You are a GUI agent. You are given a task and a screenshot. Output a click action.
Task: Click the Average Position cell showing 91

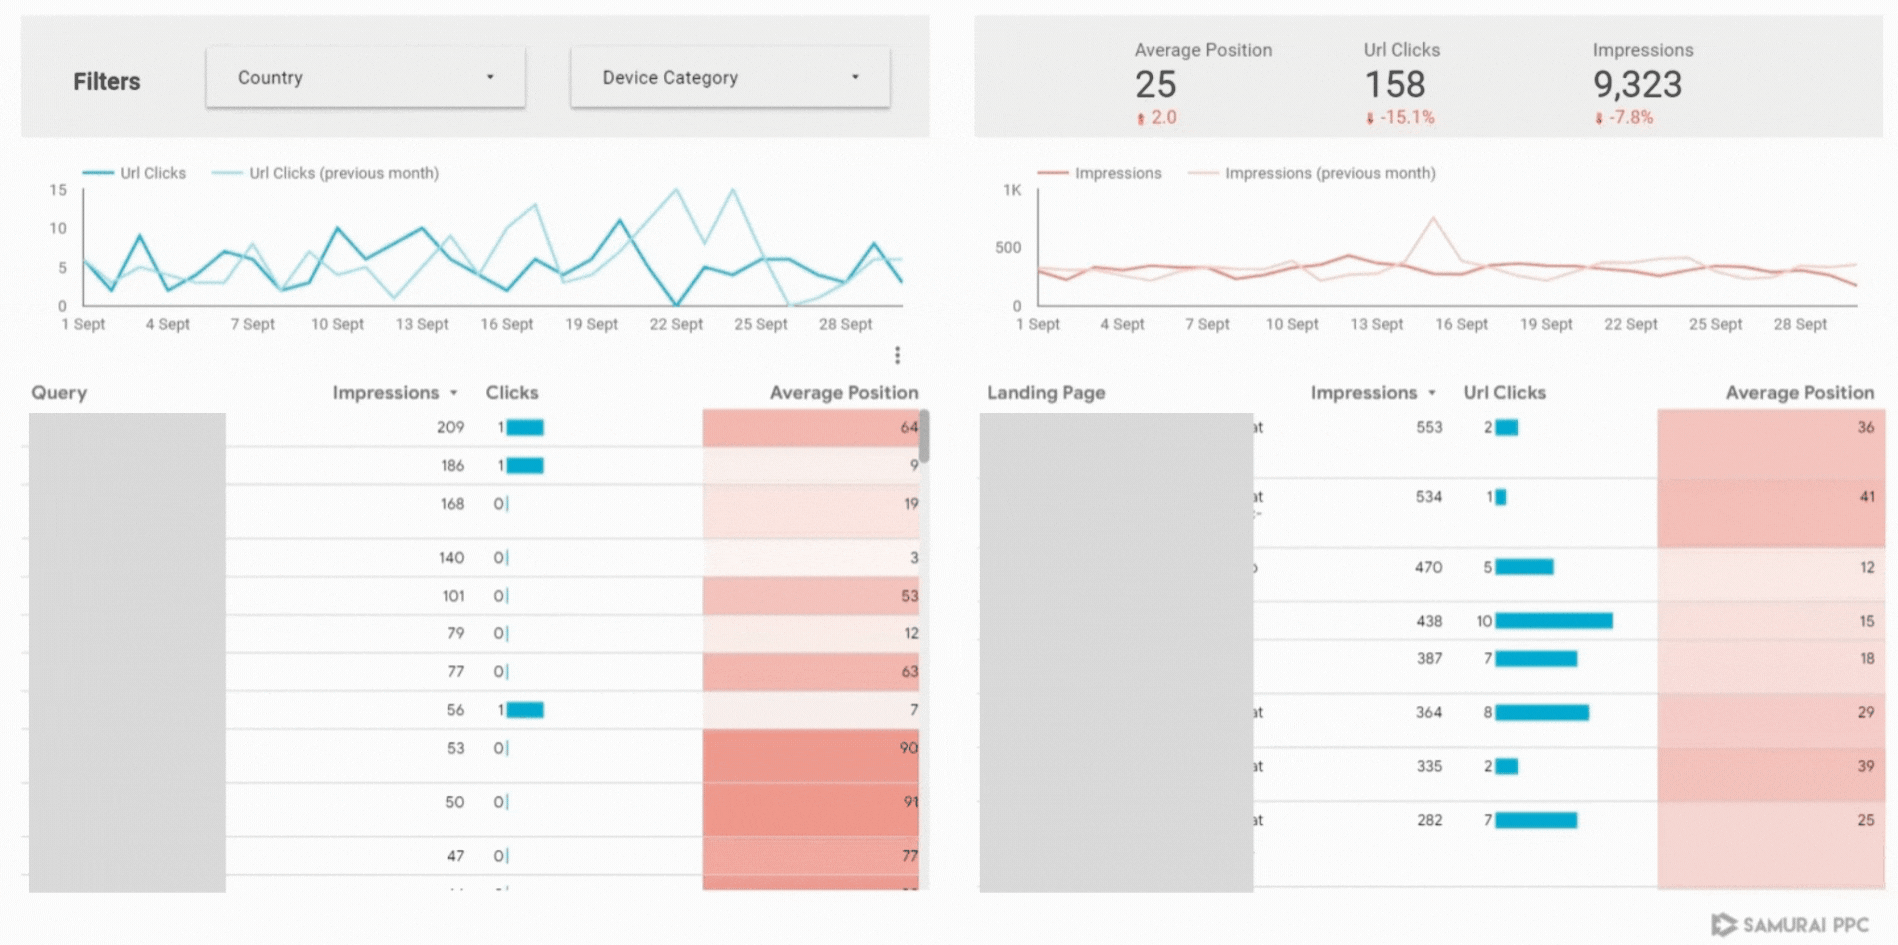(x=810, y=802)
